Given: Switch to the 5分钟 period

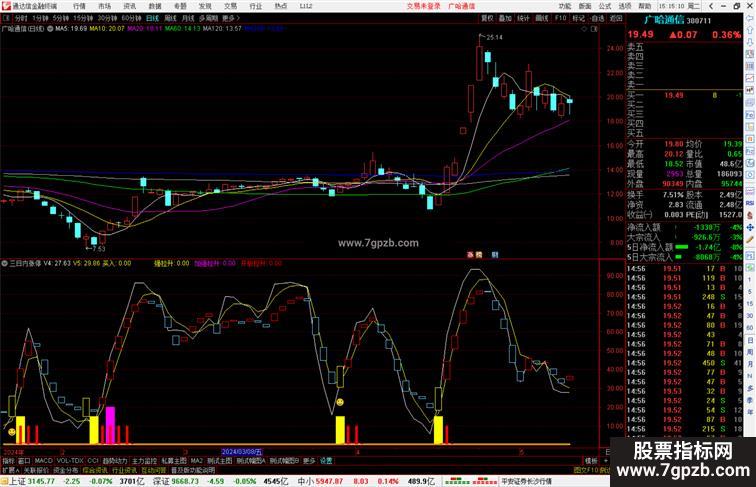Looking at the screenshot, I should click(x=61, y=18).
